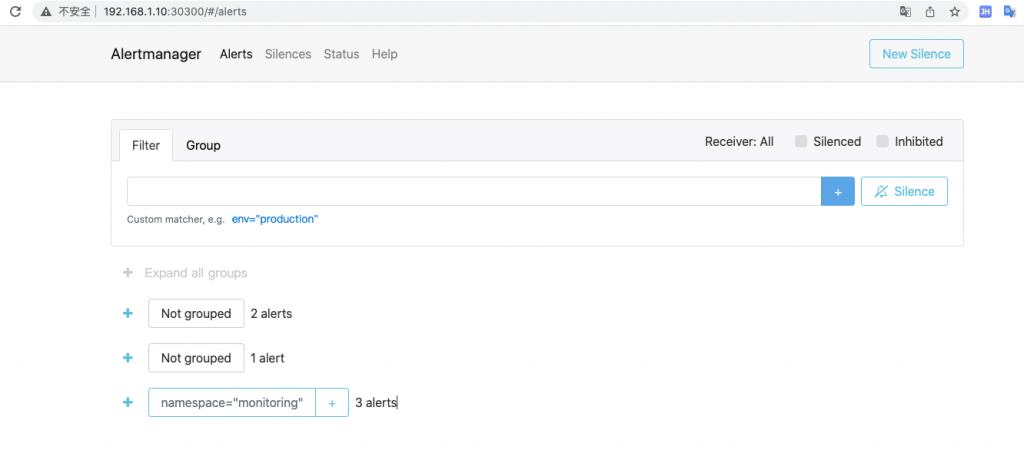Click the blue plus add-matcher button
This screenshot has width=1024, height=470.
click(838, 191)
